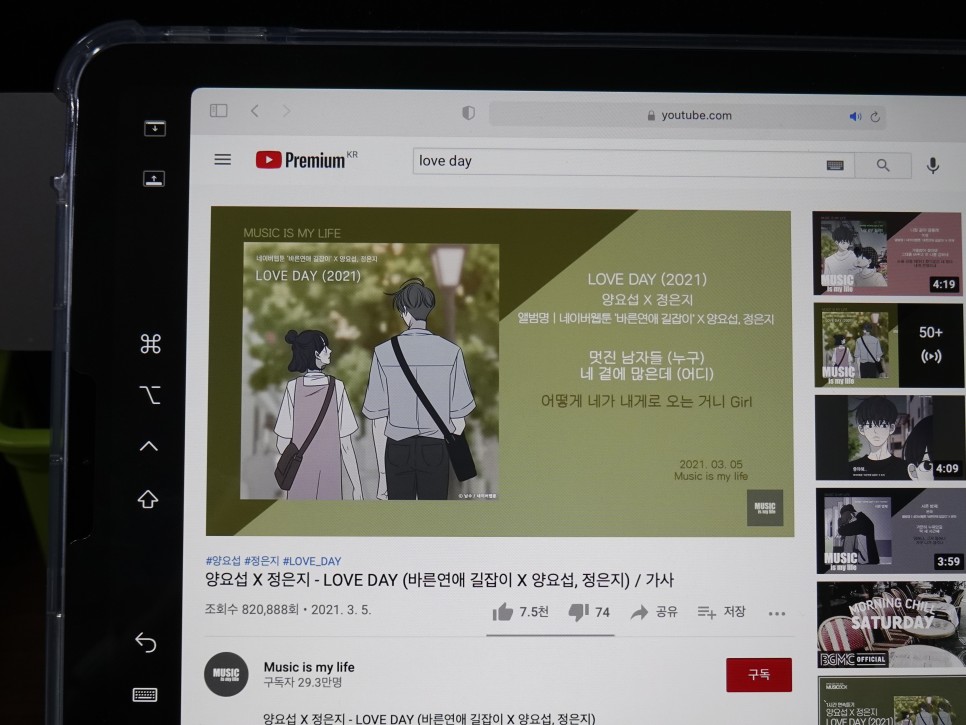Play the suggested video lasting 3:59

pos(890,531)
